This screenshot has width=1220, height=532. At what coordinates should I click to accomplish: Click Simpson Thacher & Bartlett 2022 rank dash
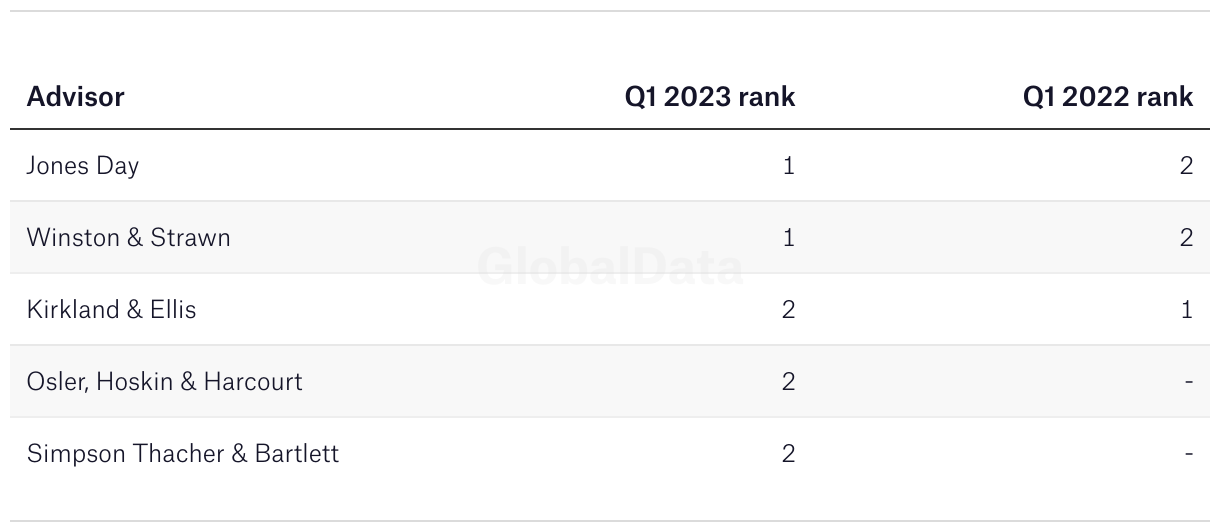[x=1189, y=454]
